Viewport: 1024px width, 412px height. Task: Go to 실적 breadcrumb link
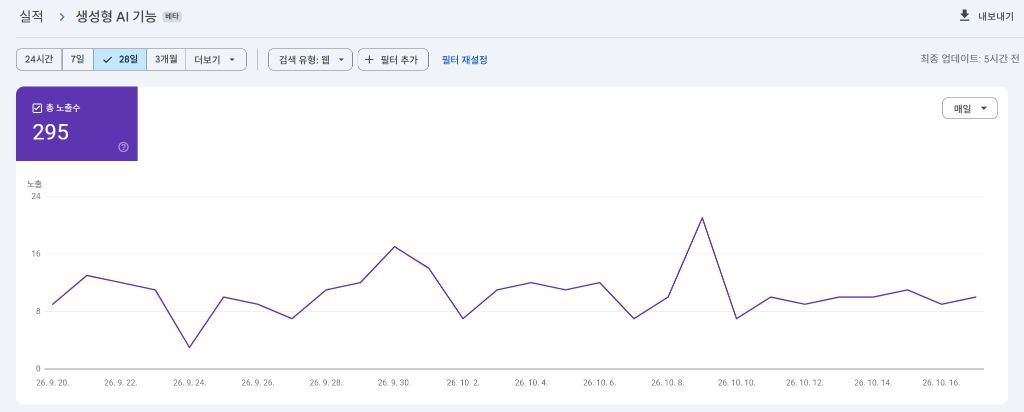click(x=32, y=17)
